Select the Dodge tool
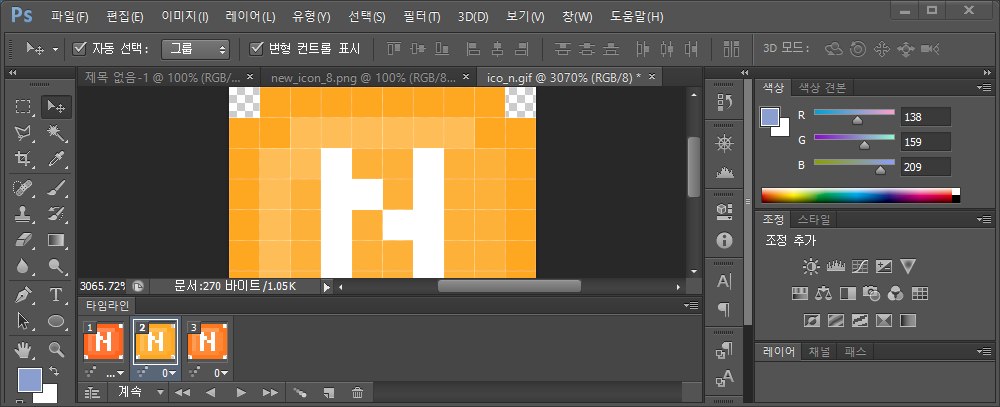 pyautogui.click(x=56, y=265)
